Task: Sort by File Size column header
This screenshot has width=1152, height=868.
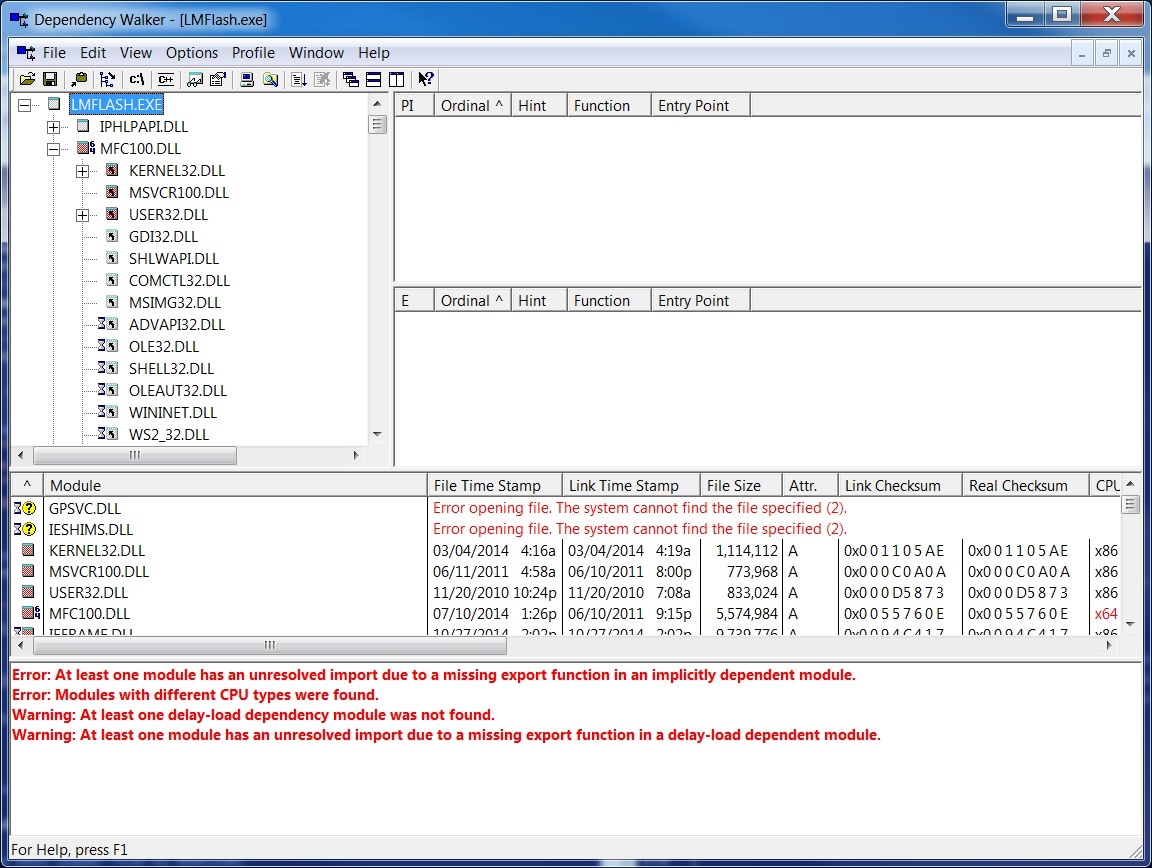Action: click(x=741, y=486)
